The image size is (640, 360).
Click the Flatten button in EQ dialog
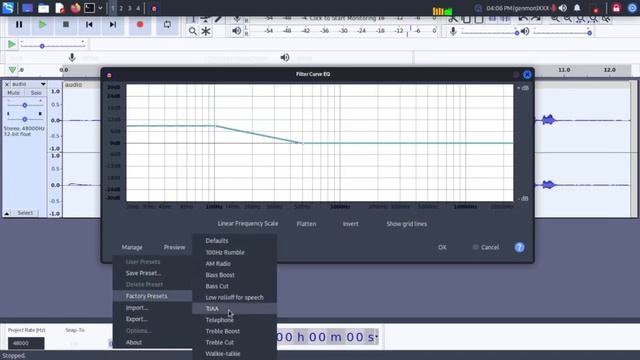[306, 224]
